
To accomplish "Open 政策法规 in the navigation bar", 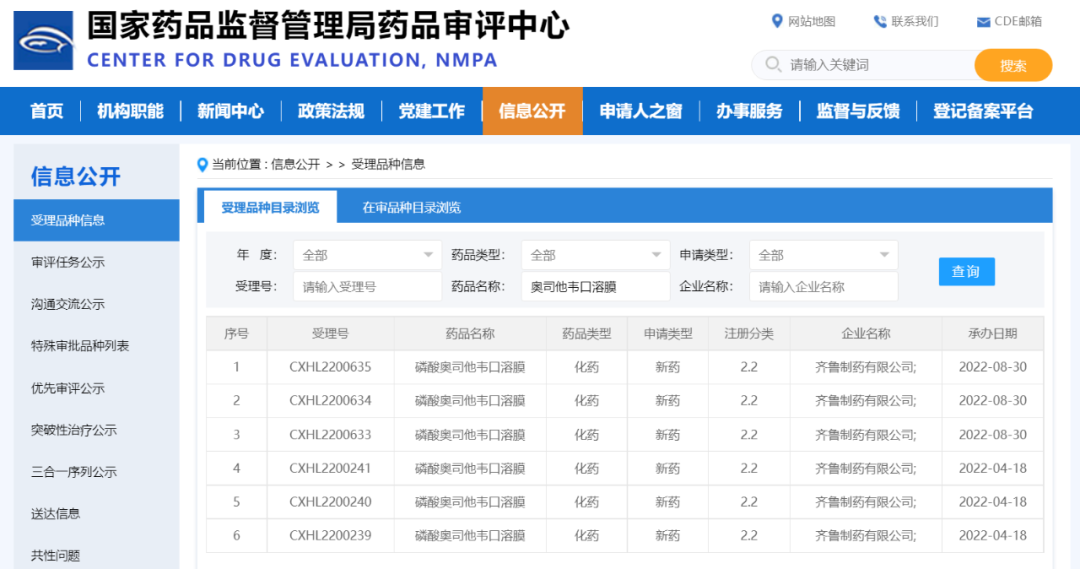I will 331,111.
